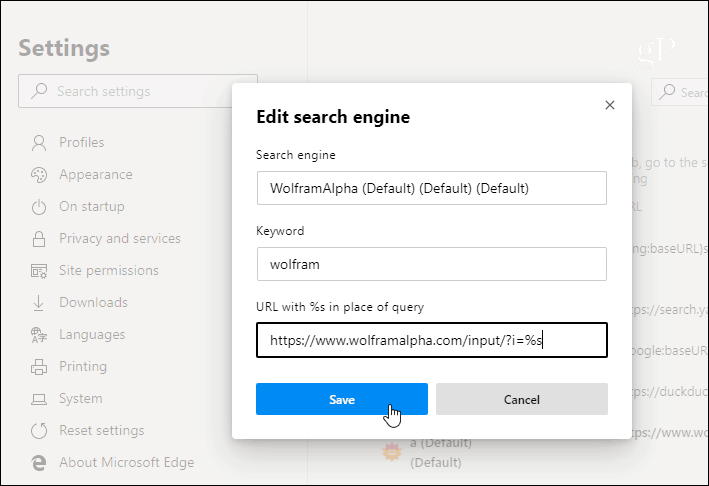
Task: Click the Appearance palette icon
Action: (39, 175)
